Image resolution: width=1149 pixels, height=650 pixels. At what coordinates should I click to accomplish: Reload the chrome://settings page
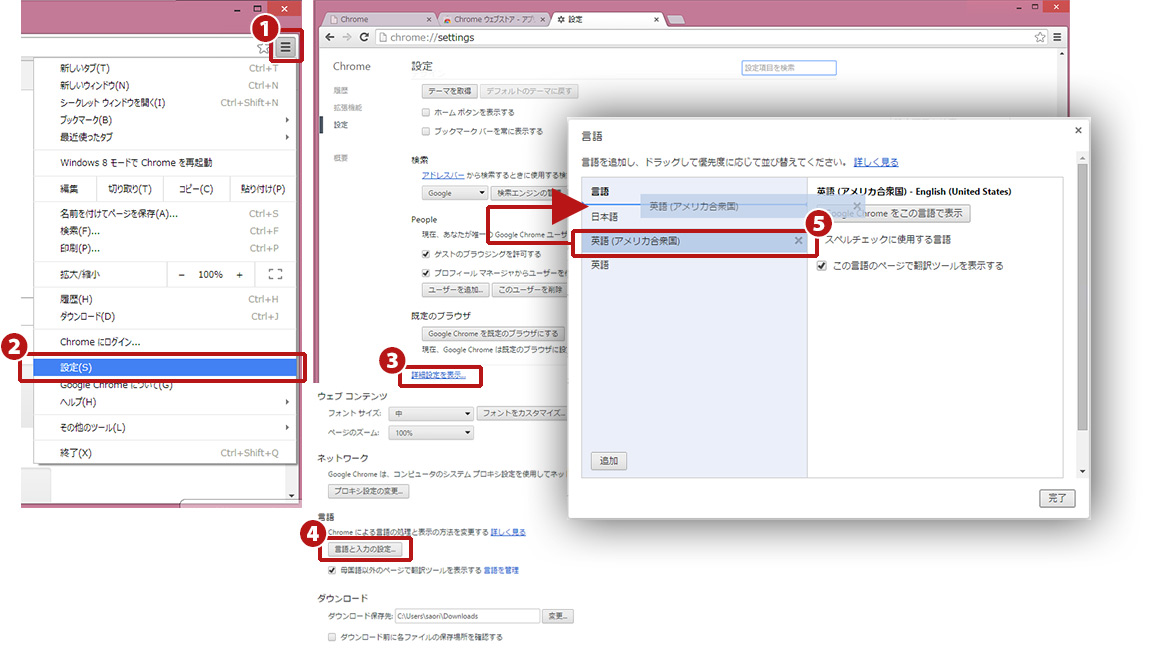click(x=364, y=37)
